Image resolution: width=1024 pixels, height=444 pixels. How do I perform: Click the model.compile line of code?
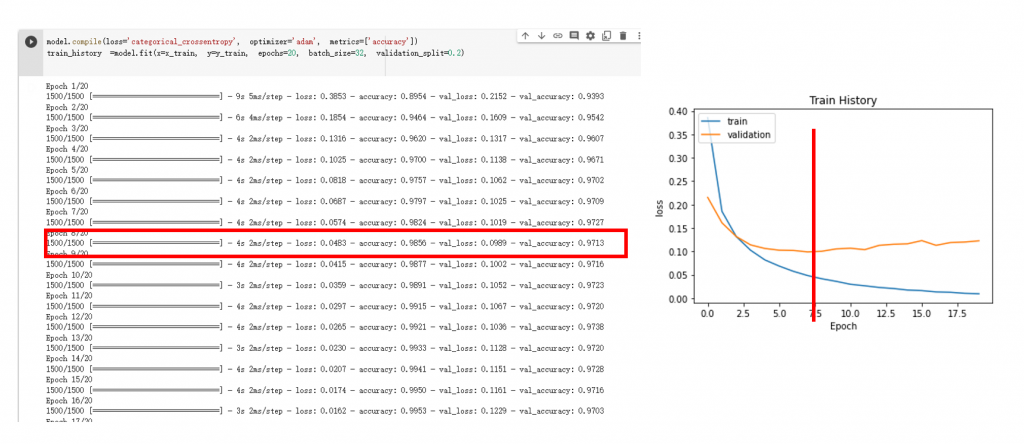[232, 42]
